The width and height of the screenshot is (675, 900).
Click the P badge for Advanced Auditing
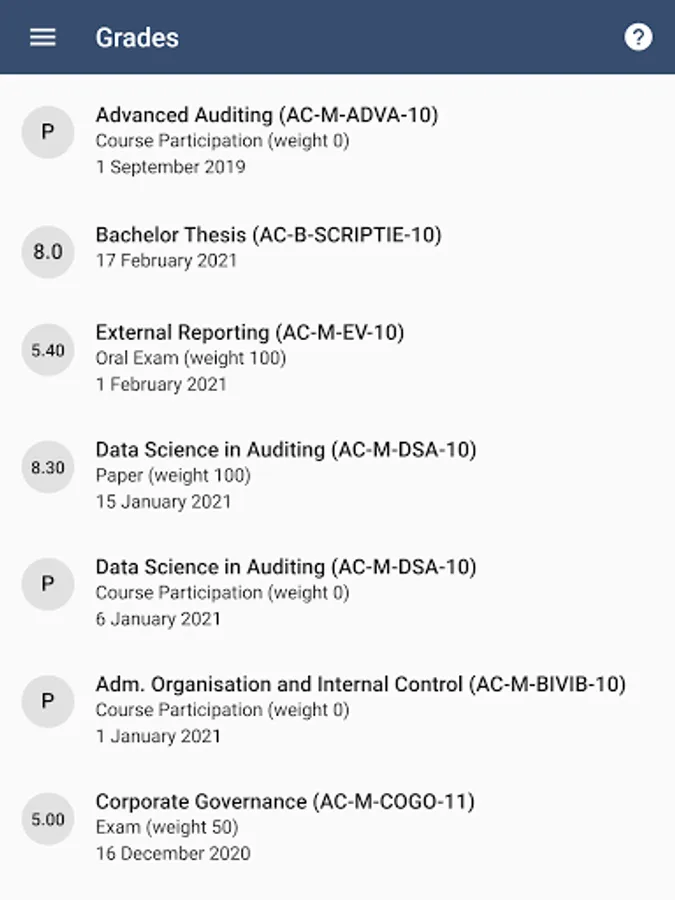point(48,132)
